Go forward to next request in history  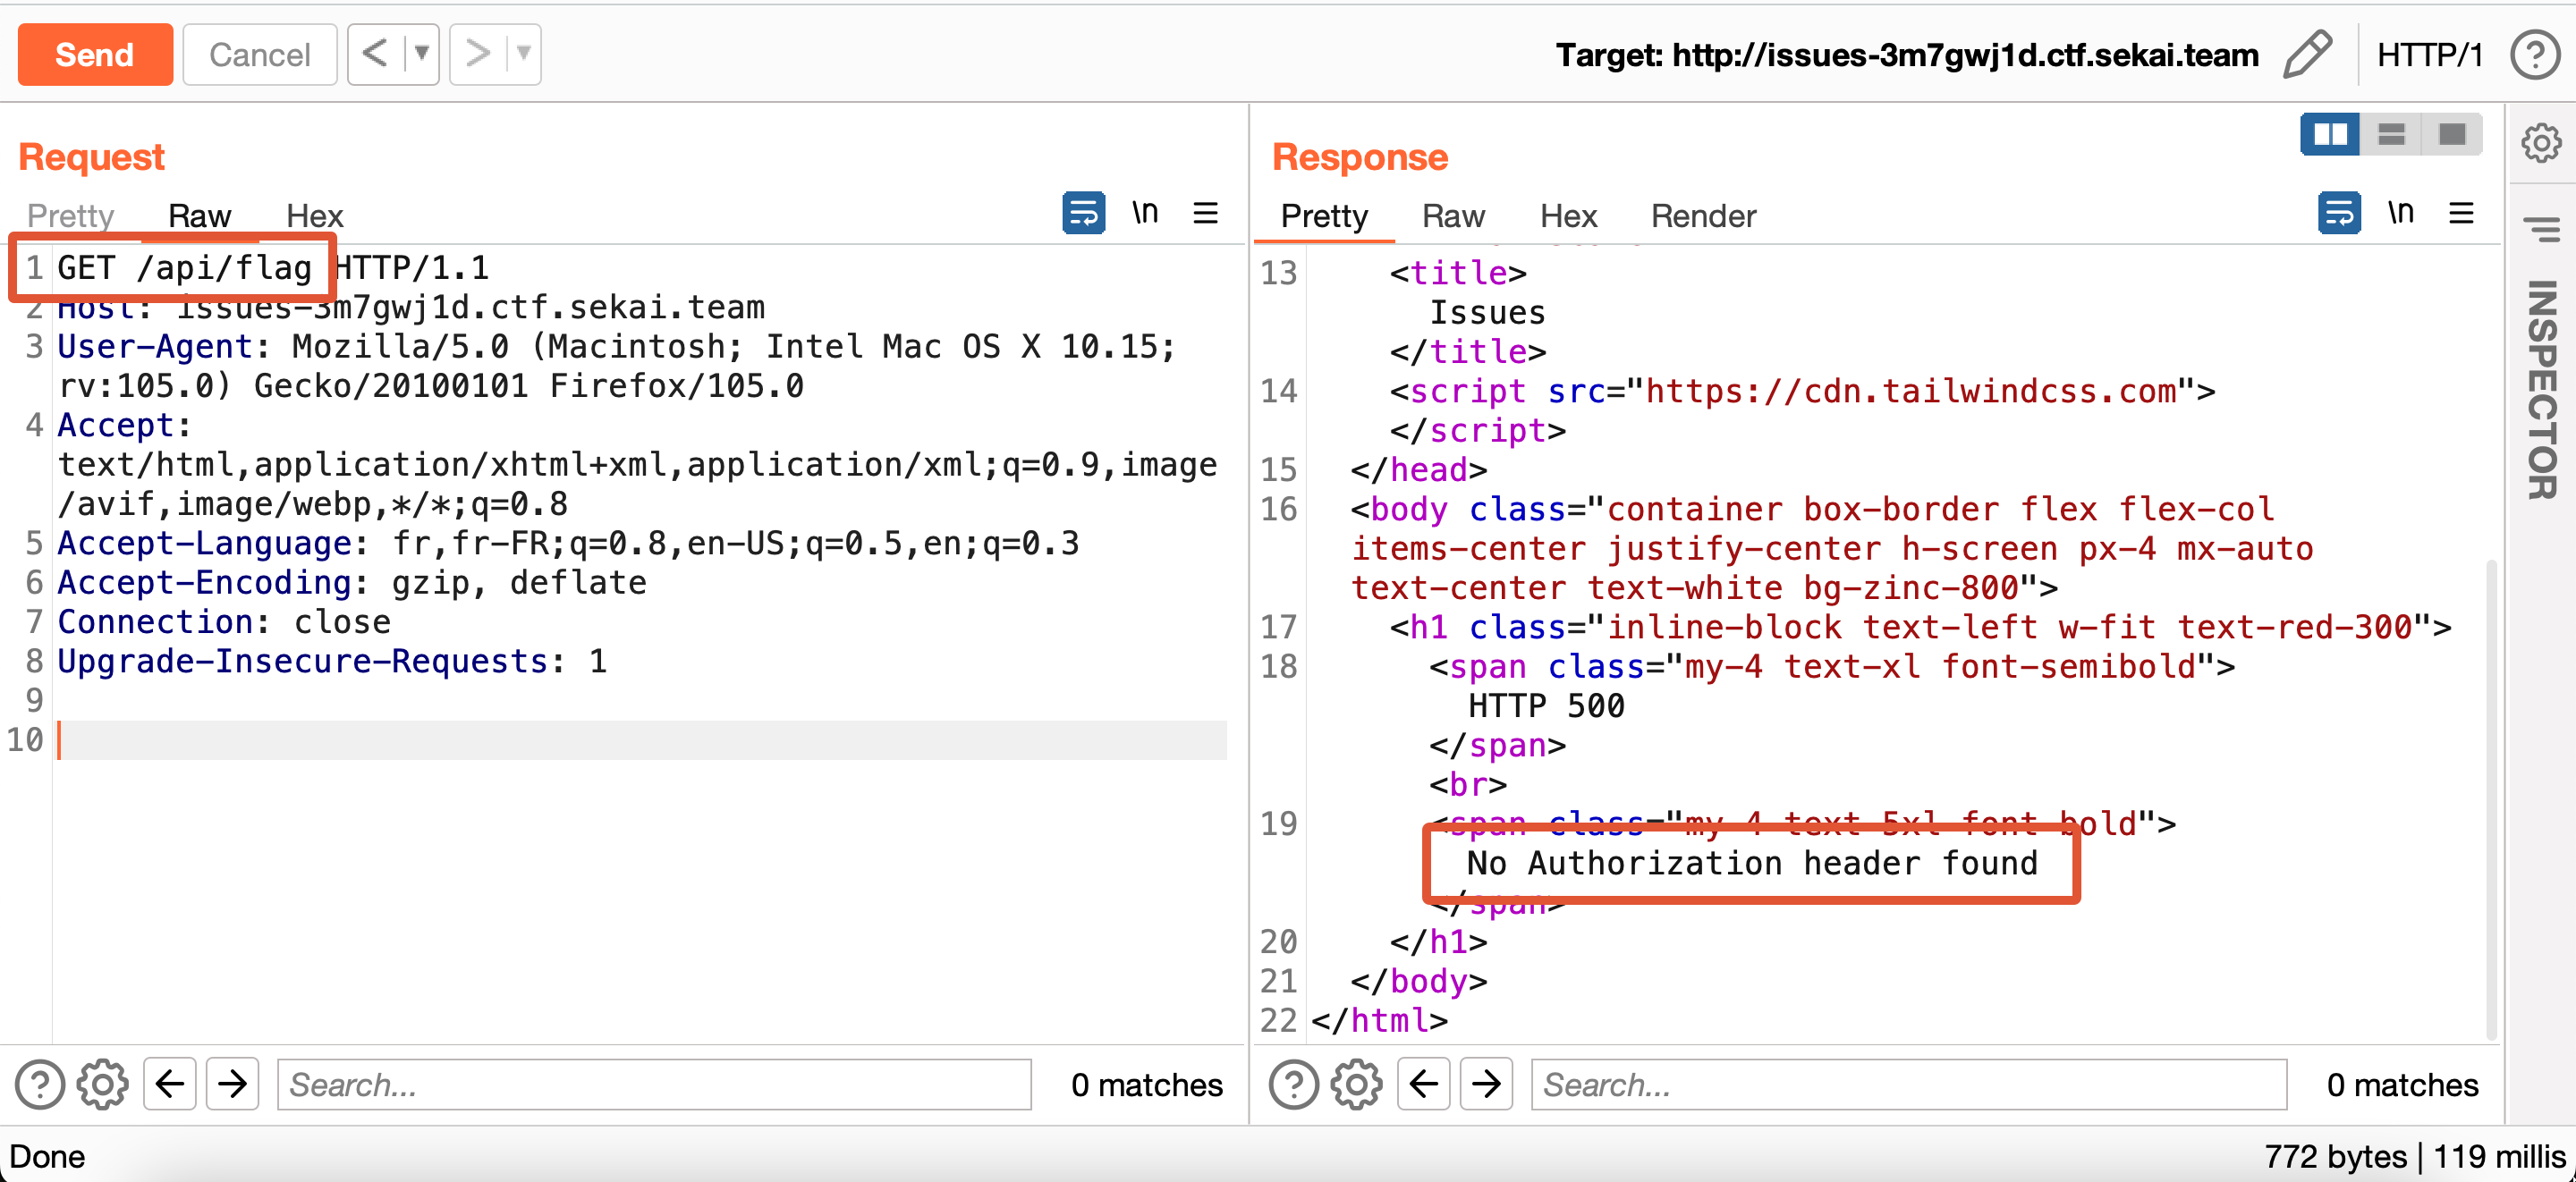point(478,54)
